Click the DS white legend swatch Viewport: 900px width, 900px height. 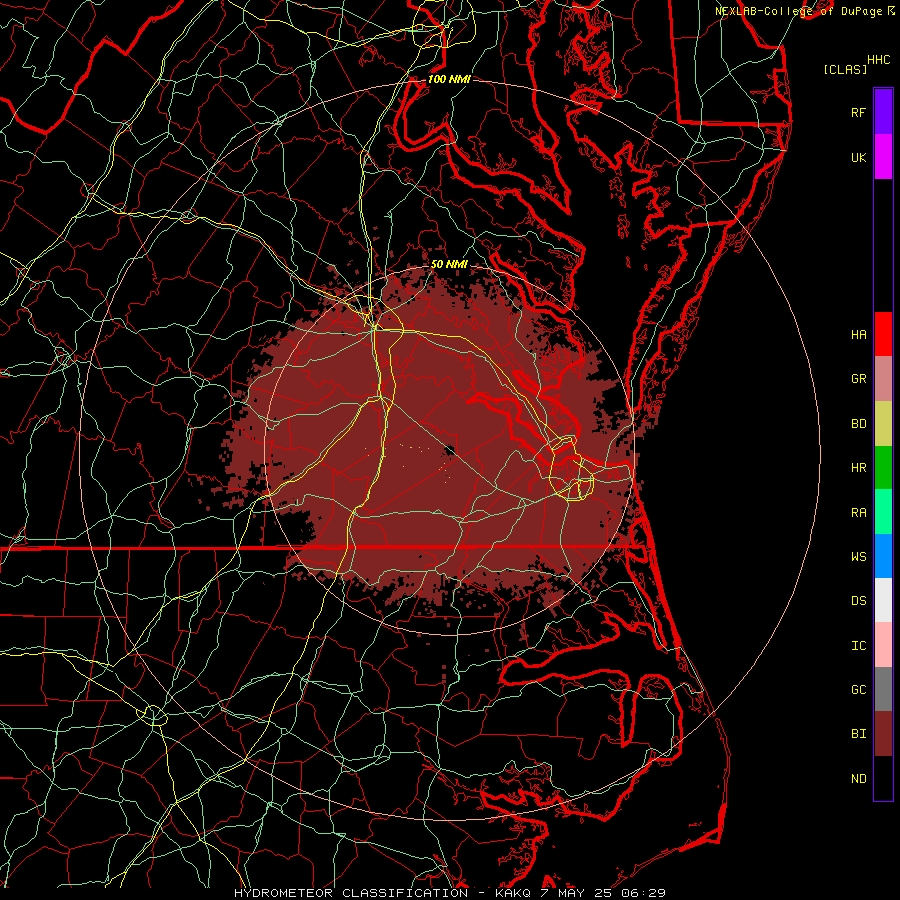click(883, 600)
